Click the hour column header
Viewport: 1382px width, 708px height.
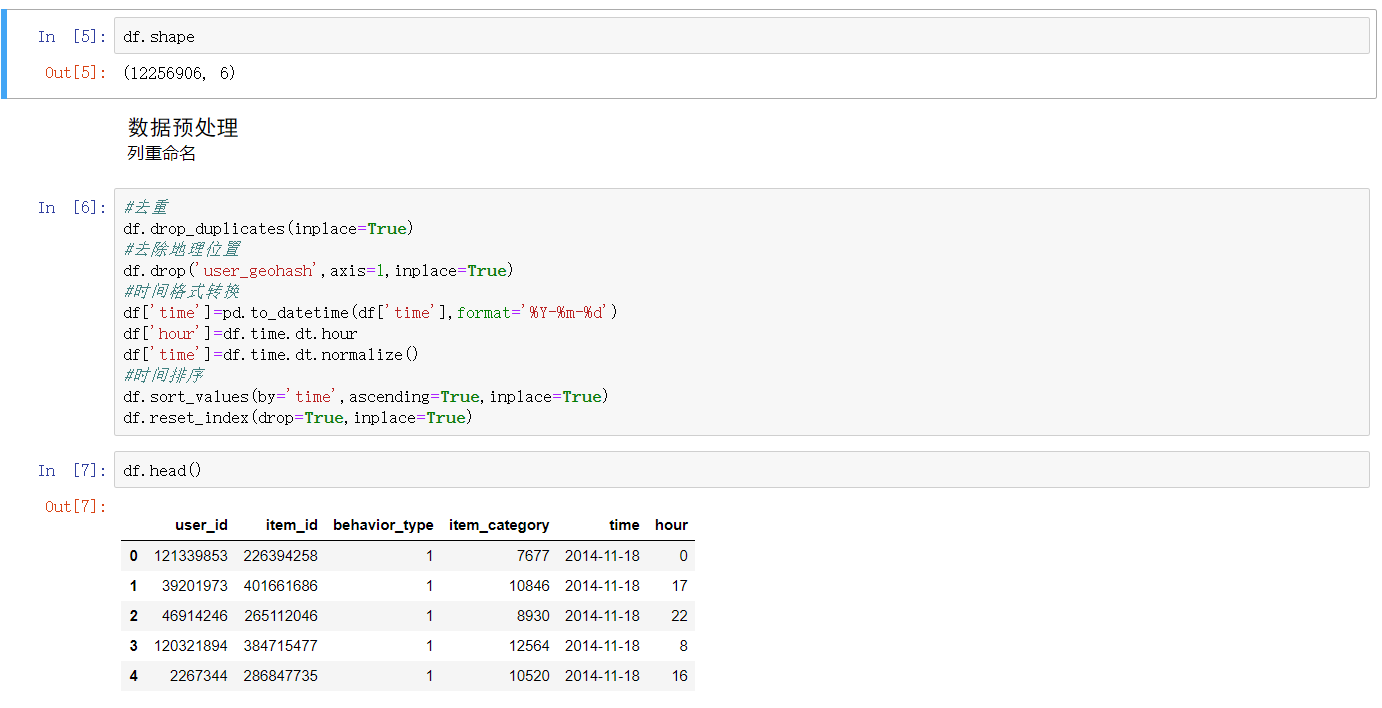[x=671, y=525]
